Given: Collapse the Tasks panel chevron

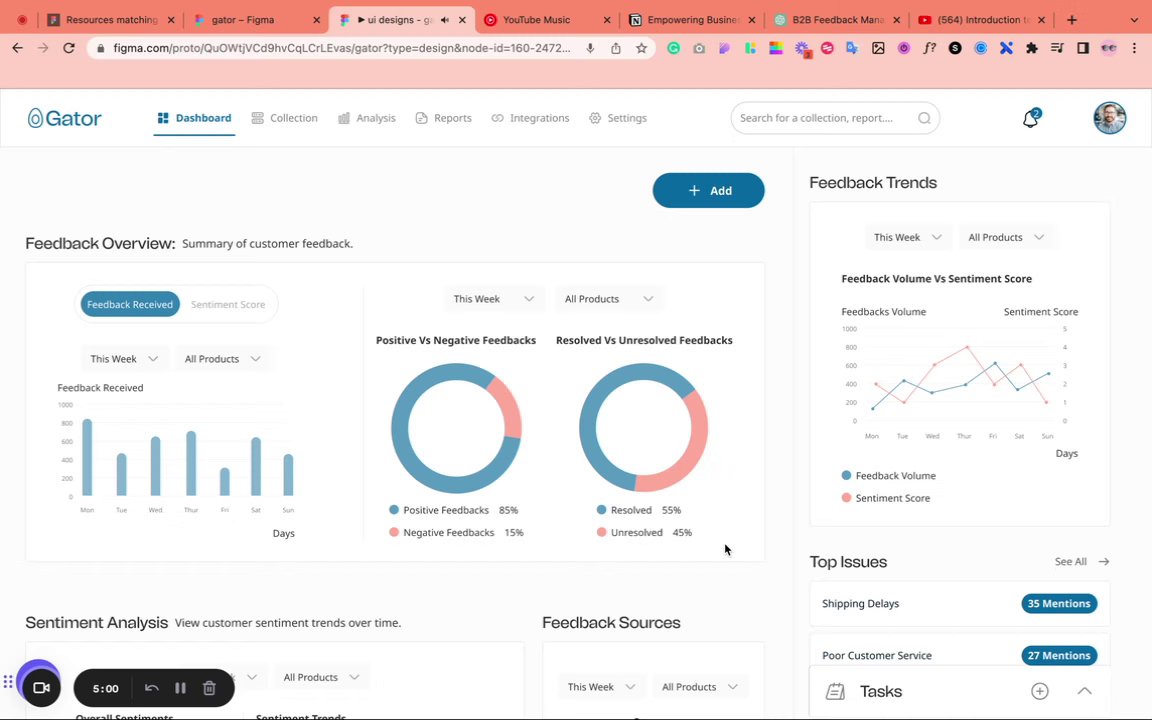Looking at the screenshot, I should click(x=1084, y=691).
